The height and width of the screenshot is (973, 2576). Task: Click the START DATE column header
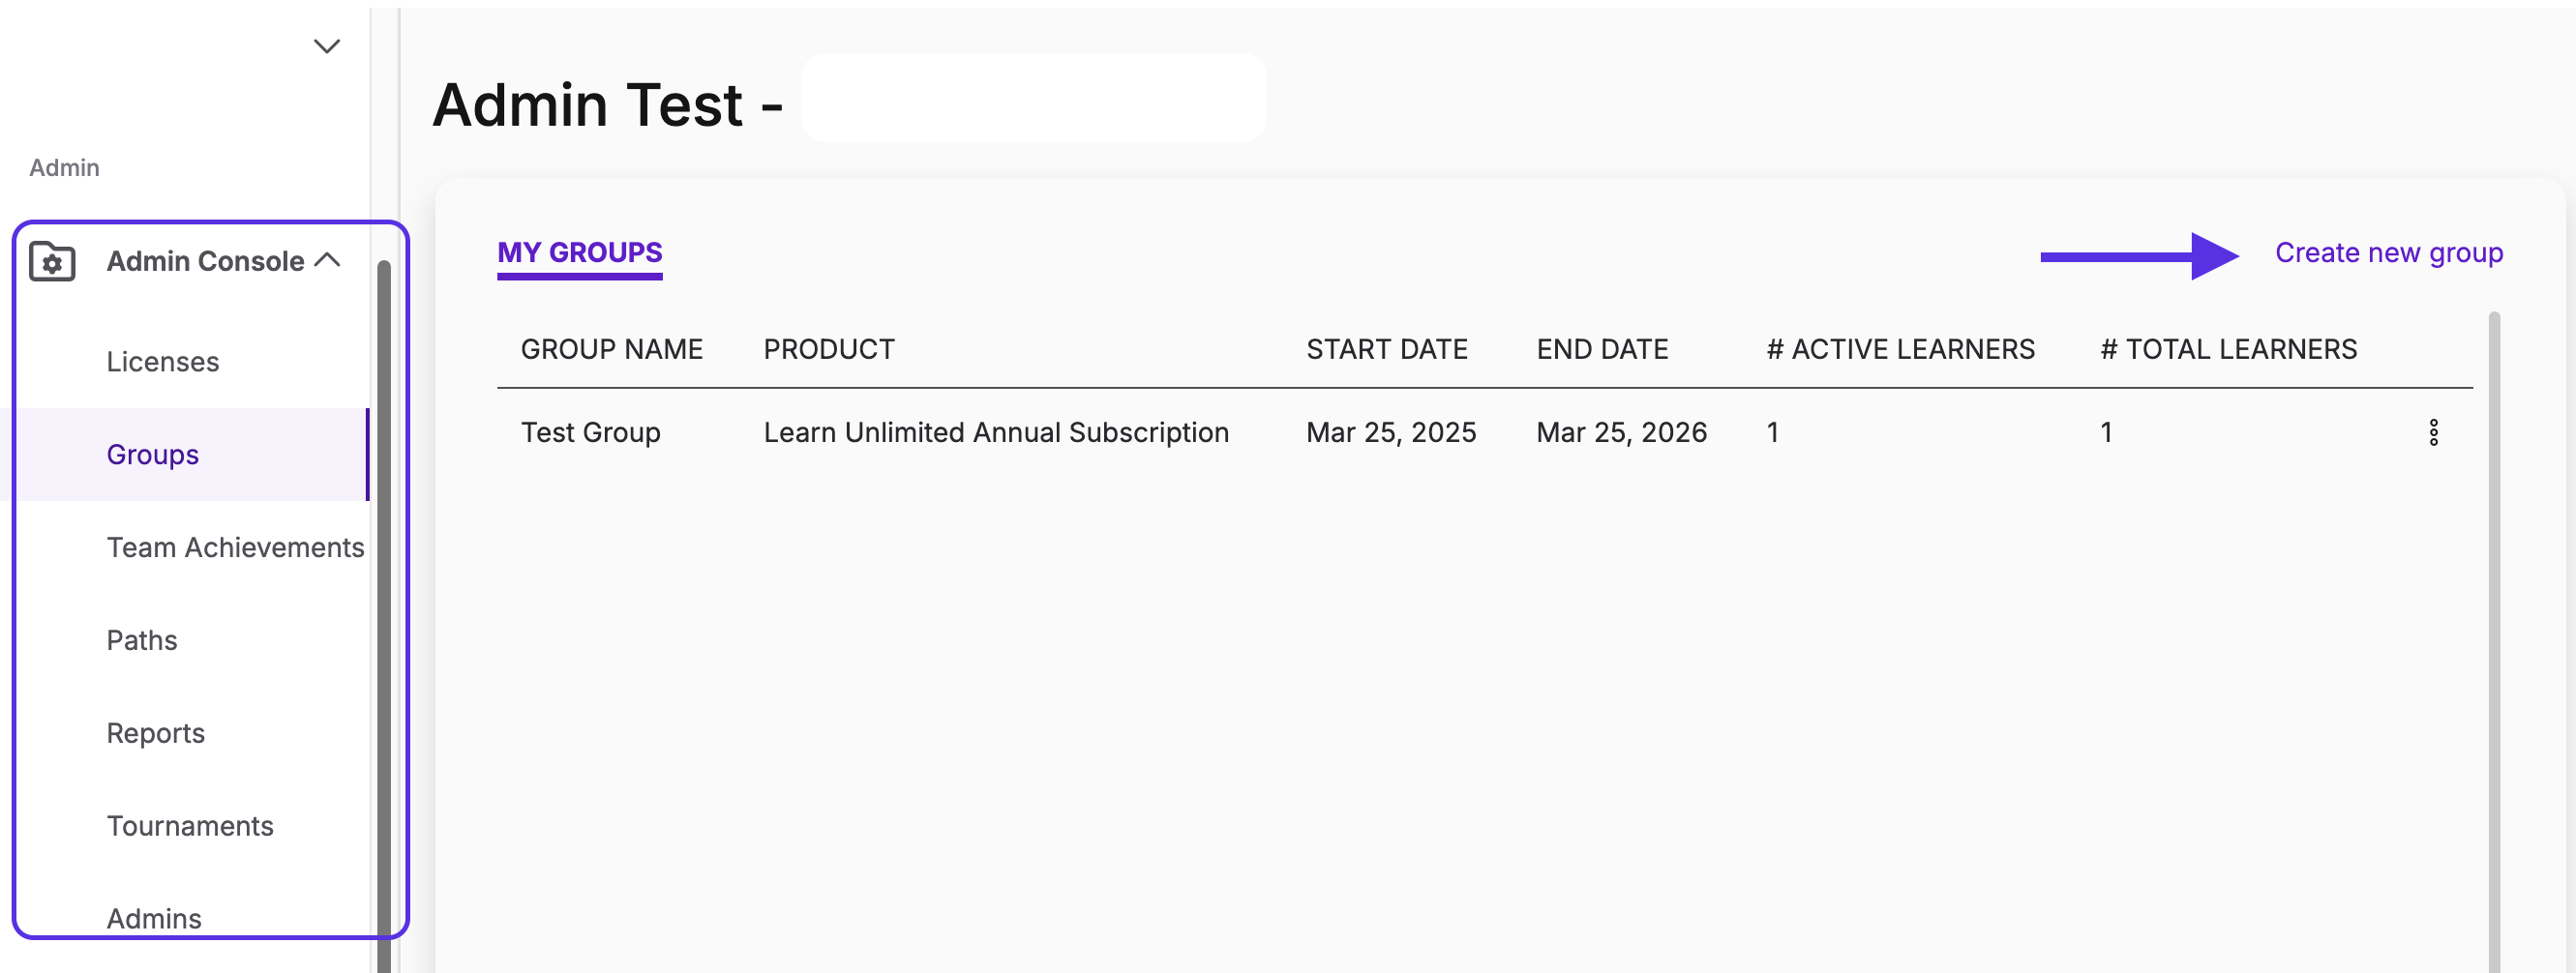pos(1386,350)
